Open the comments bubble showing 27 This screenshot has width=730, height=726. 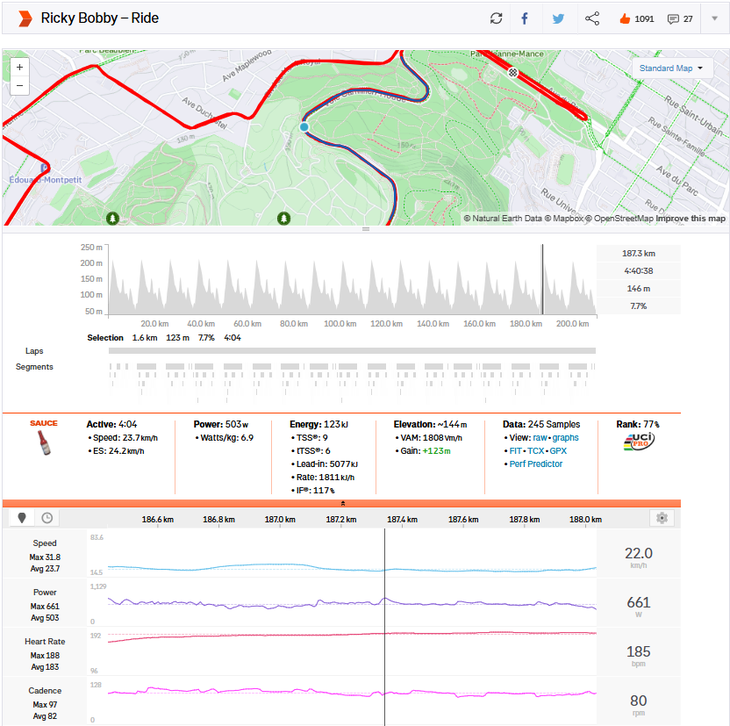[674, 18]
